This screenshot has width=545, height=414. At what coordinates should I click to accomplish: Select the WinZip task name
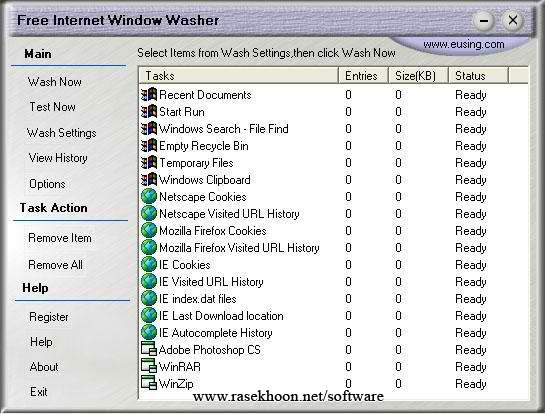tap(176, 384)
